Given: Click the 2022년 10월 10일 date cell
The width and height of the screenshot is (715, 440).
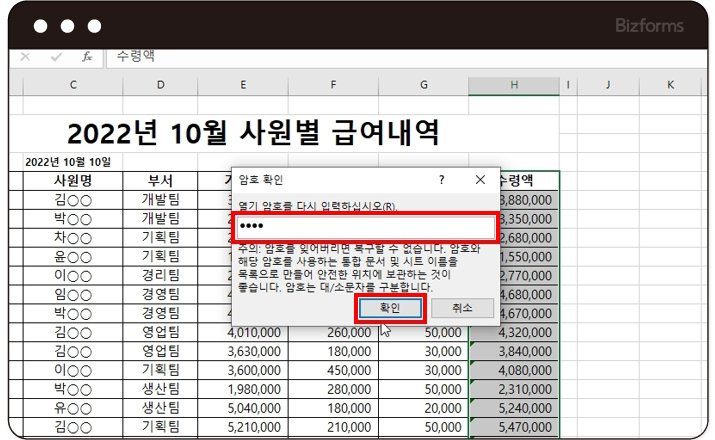Looking at the screenshot, I should [x=67, y=161].
